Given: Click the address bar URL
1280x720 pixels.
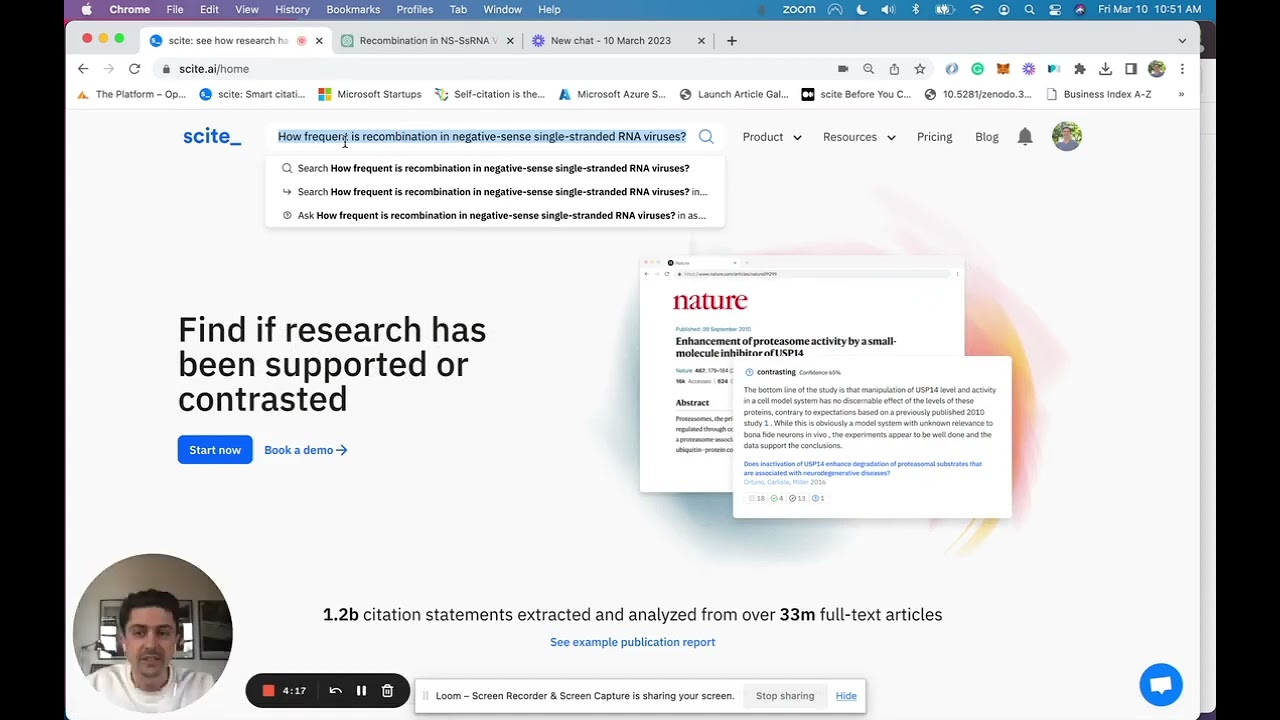Looking at the screenshot, I should pos(213,69).
